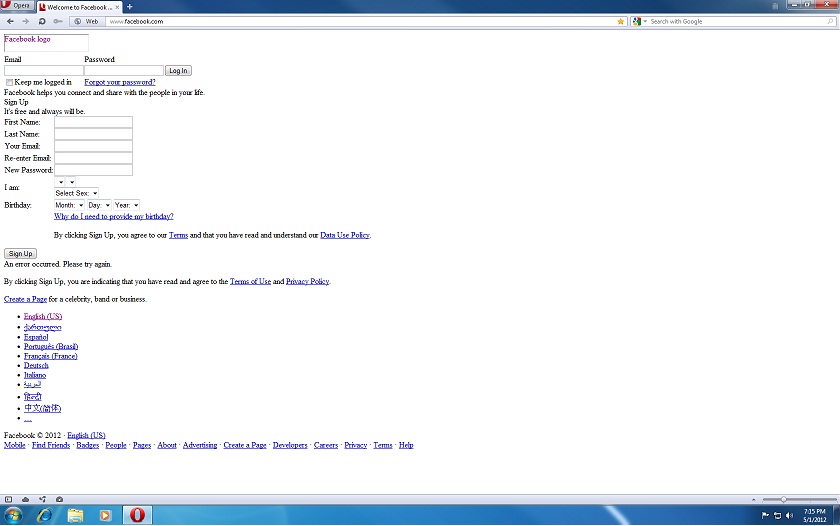This screenshot has width=840, height=526.
Task: Open the Privacy Policy link
Action: (x=308, y=281)
